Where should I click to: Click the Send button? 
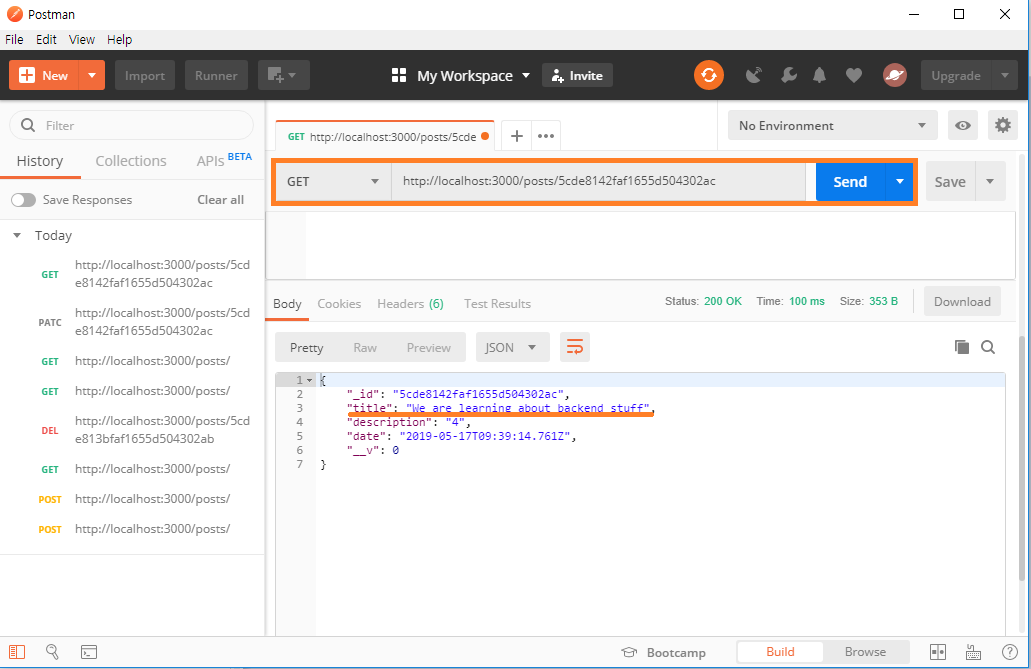[850, 182]
